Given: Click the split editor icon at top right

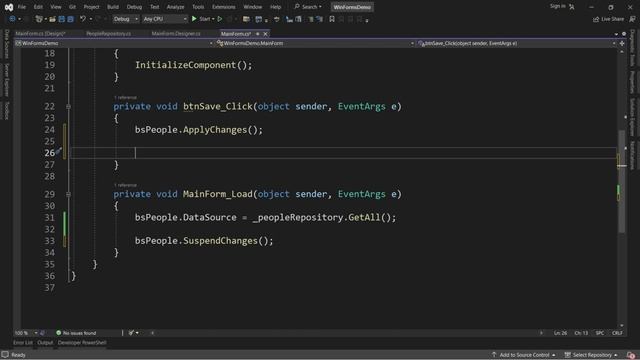Looking at the screenshot, I should [x=622, y=43].
